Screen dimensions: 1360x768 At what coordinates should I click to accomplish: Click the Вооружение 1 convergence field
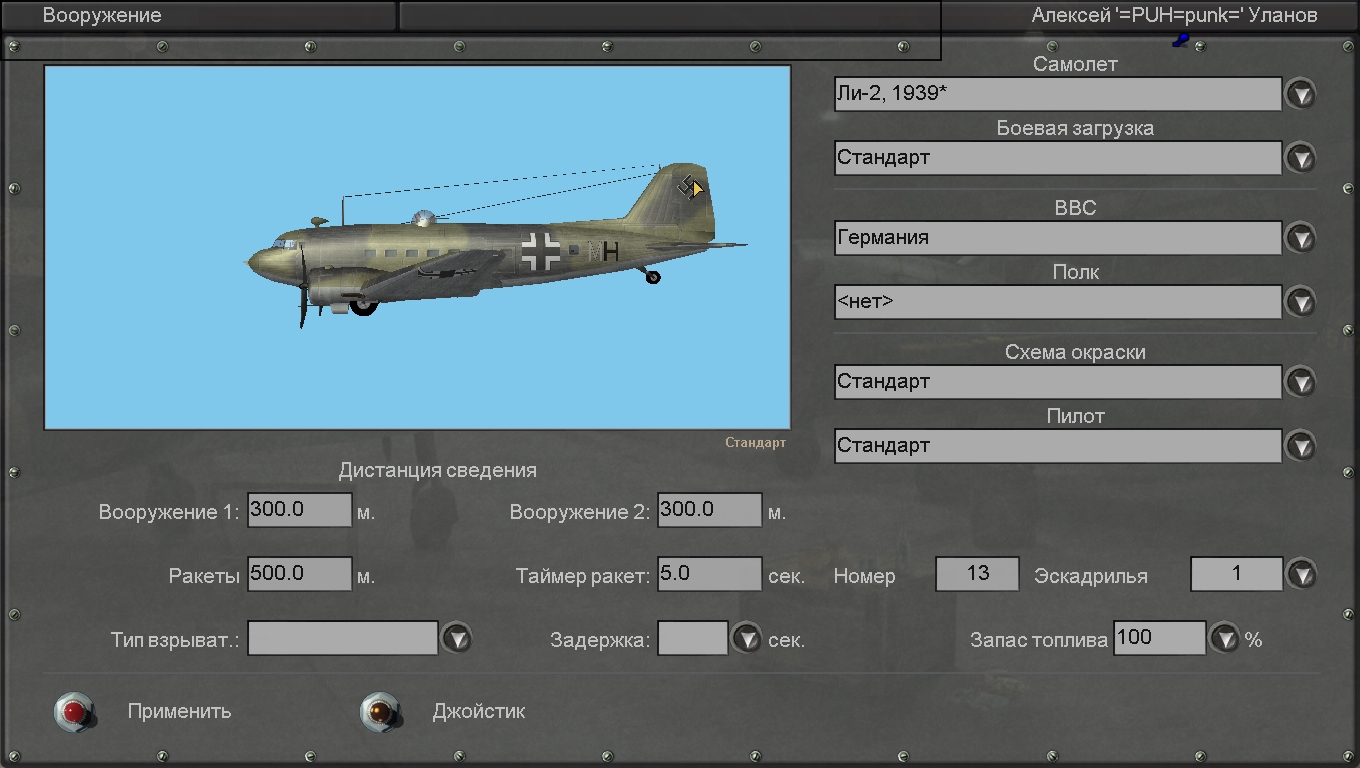(x=300, y=510)
